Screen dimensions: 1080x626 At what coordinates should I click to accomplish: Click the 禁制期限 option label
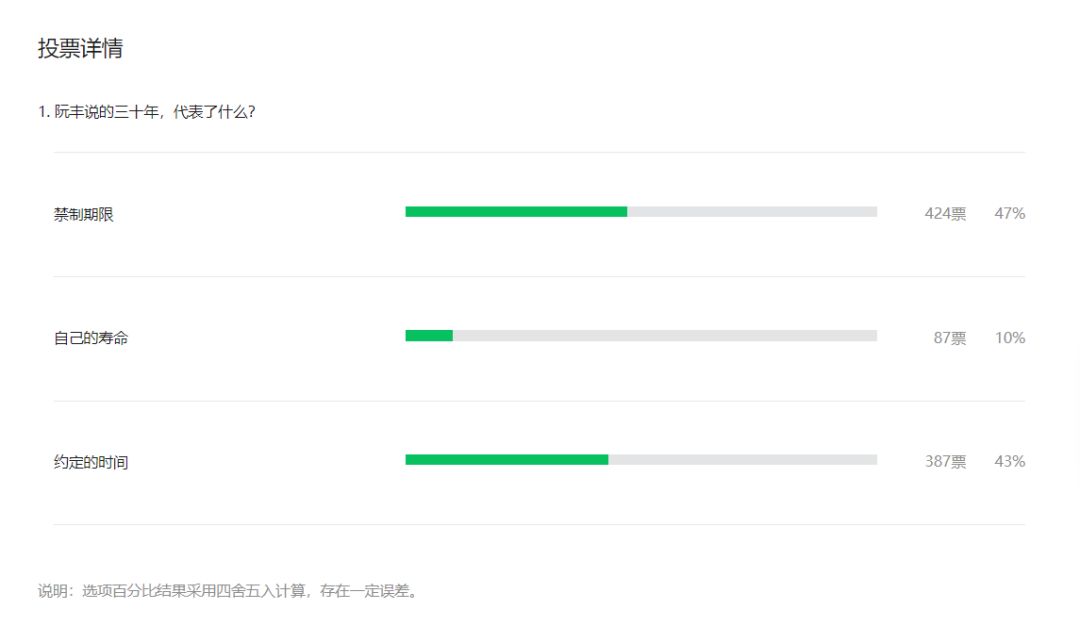coord(83,214)
